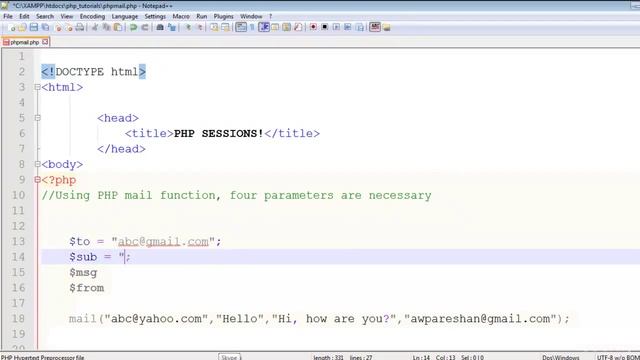Open the Macro menu
640x360 pixels.
[x=181, y=16]
